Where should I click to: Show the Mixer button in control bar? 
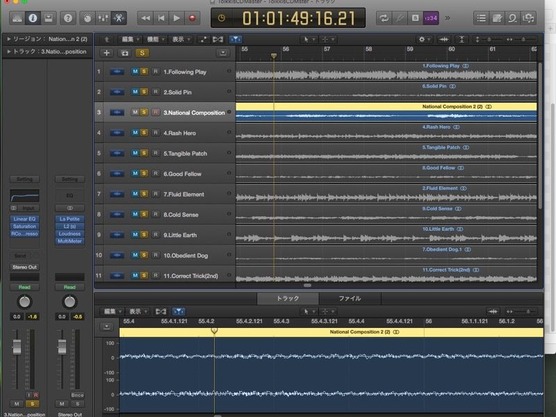click(103, 18)
